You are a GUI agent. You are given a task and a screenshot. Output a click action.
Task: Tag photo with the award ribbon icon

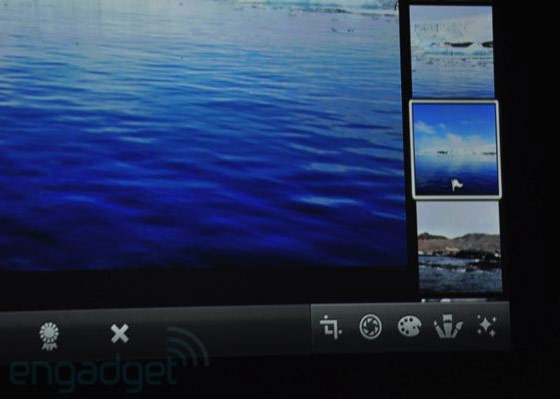pos(49,335)
